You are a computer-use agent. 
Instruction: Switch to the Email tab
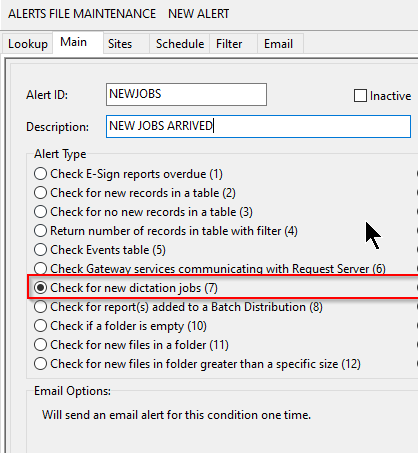point(280,44)
